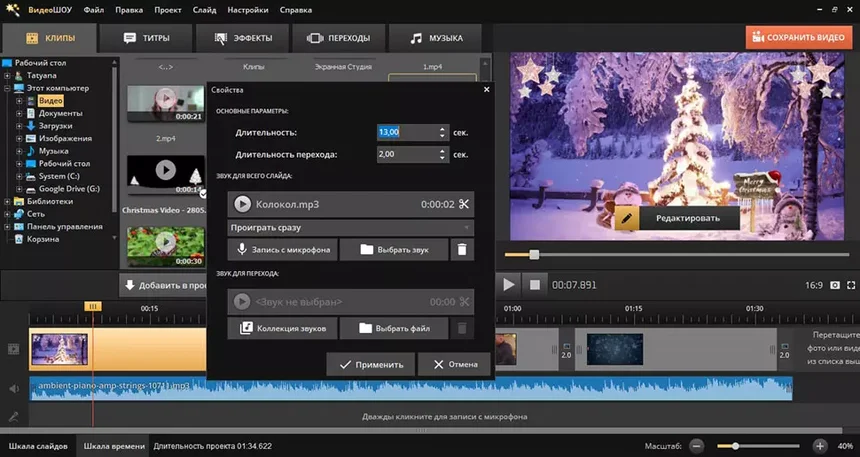Select Google Drive (G:) in tree
Viewport: 860px width, 457px height.
(69, 189)
